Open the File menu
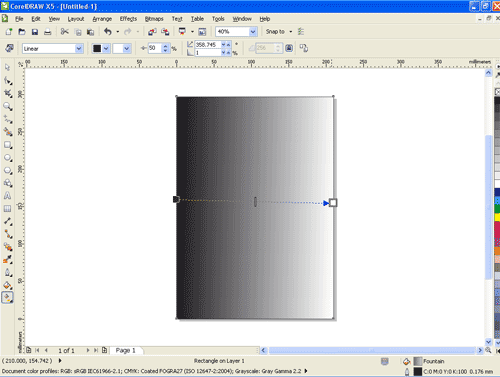This screenshot has height=377, width=500. point(19,19)
